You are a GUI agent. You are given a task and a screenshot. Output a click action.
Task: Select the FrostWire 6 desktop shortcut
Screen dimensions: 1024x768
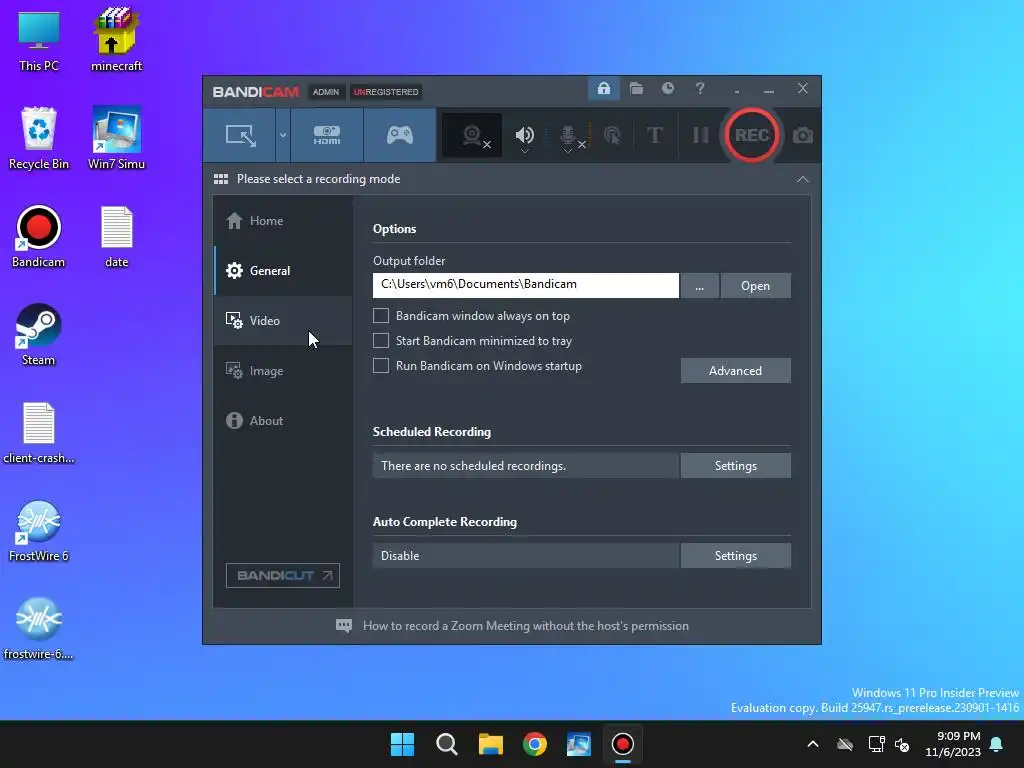[39, 530]
